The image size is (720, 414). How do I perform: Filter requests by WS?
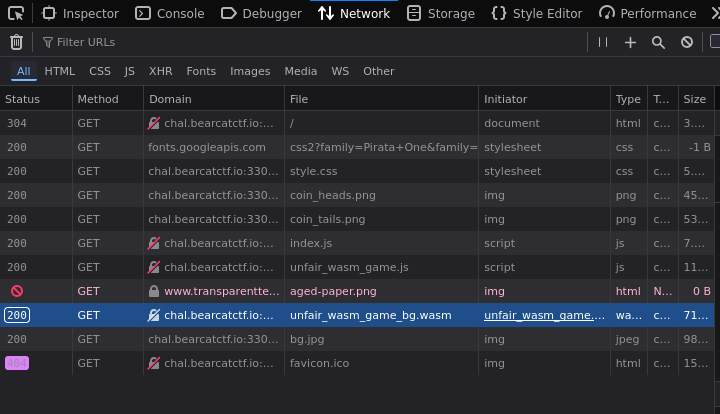pos(340,71)
